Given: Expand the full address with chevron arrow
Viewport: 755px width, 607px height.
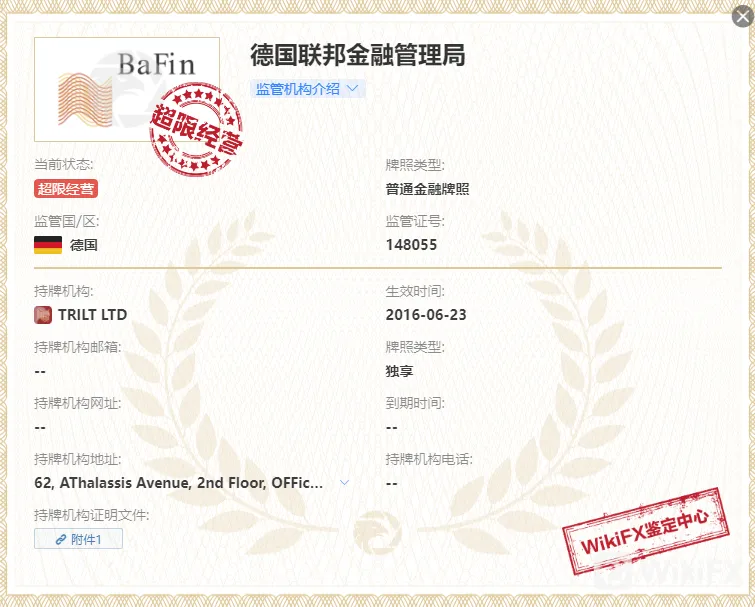Looking at the screenshot, I should tap(344, 482).
